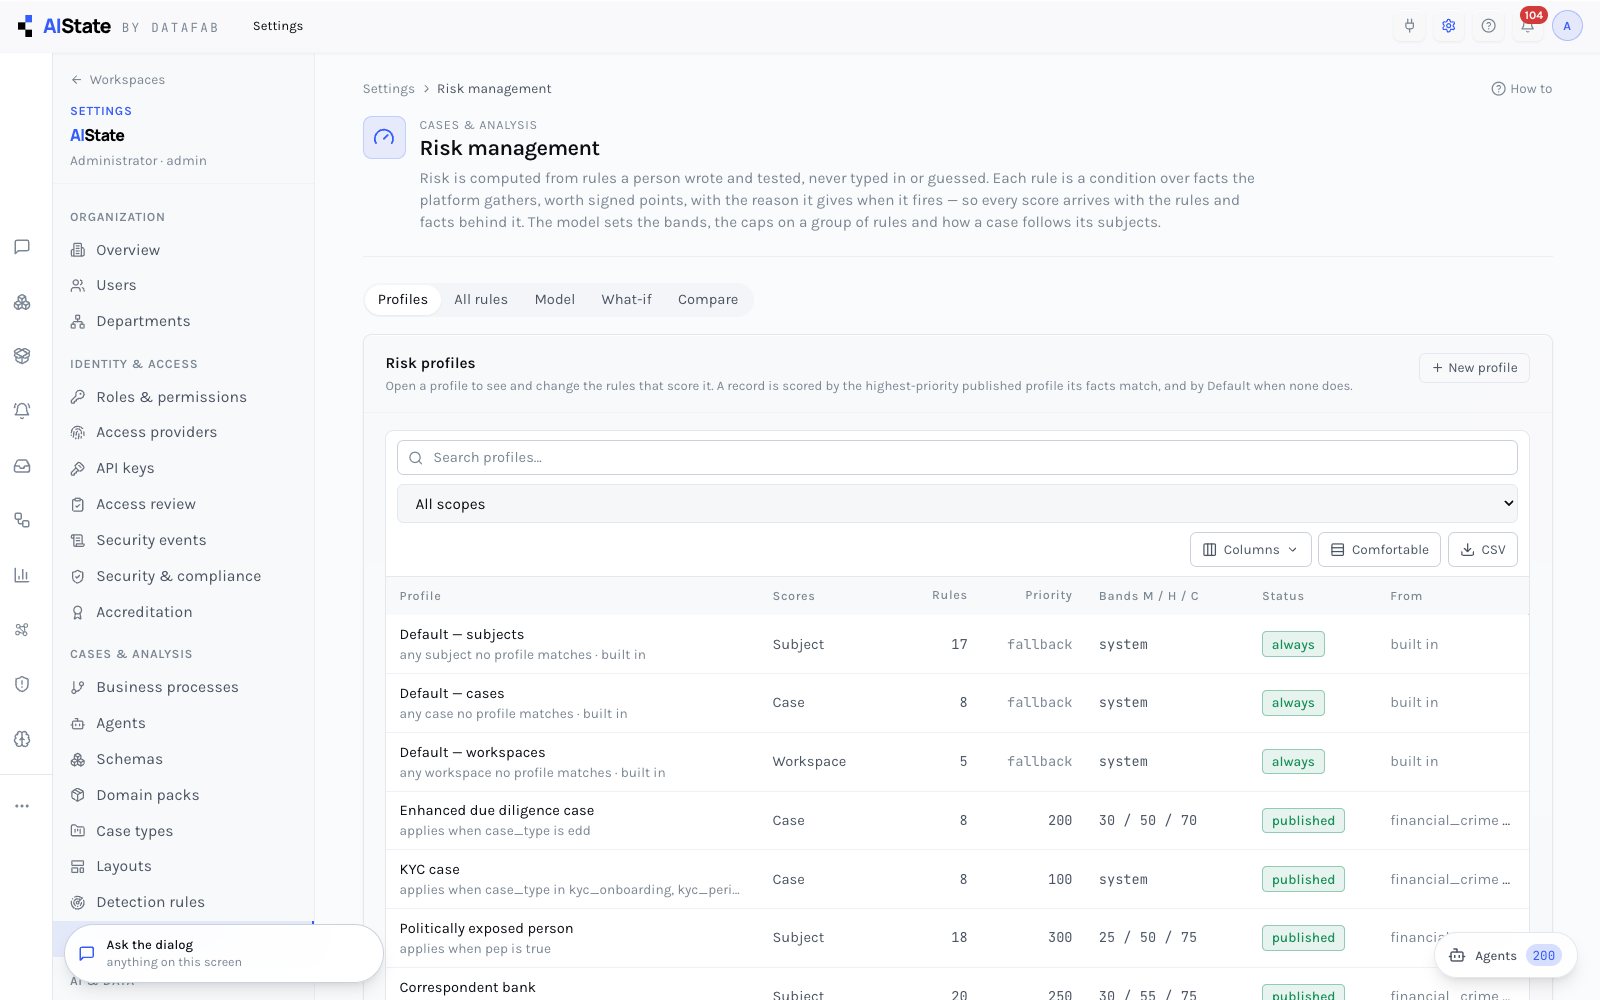Open Politically exposed person profile

click(x=957, y=938)
